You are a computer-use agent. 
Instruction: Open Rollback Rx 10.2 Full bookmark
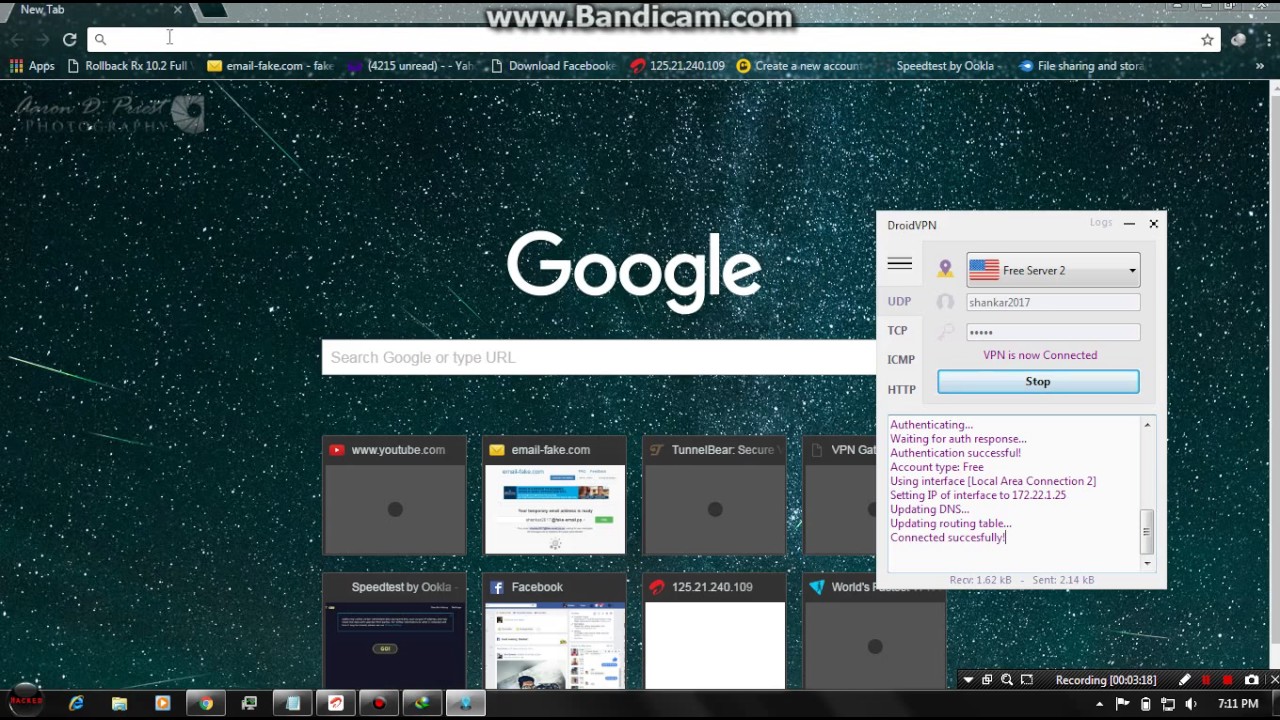tap(127, 66)
